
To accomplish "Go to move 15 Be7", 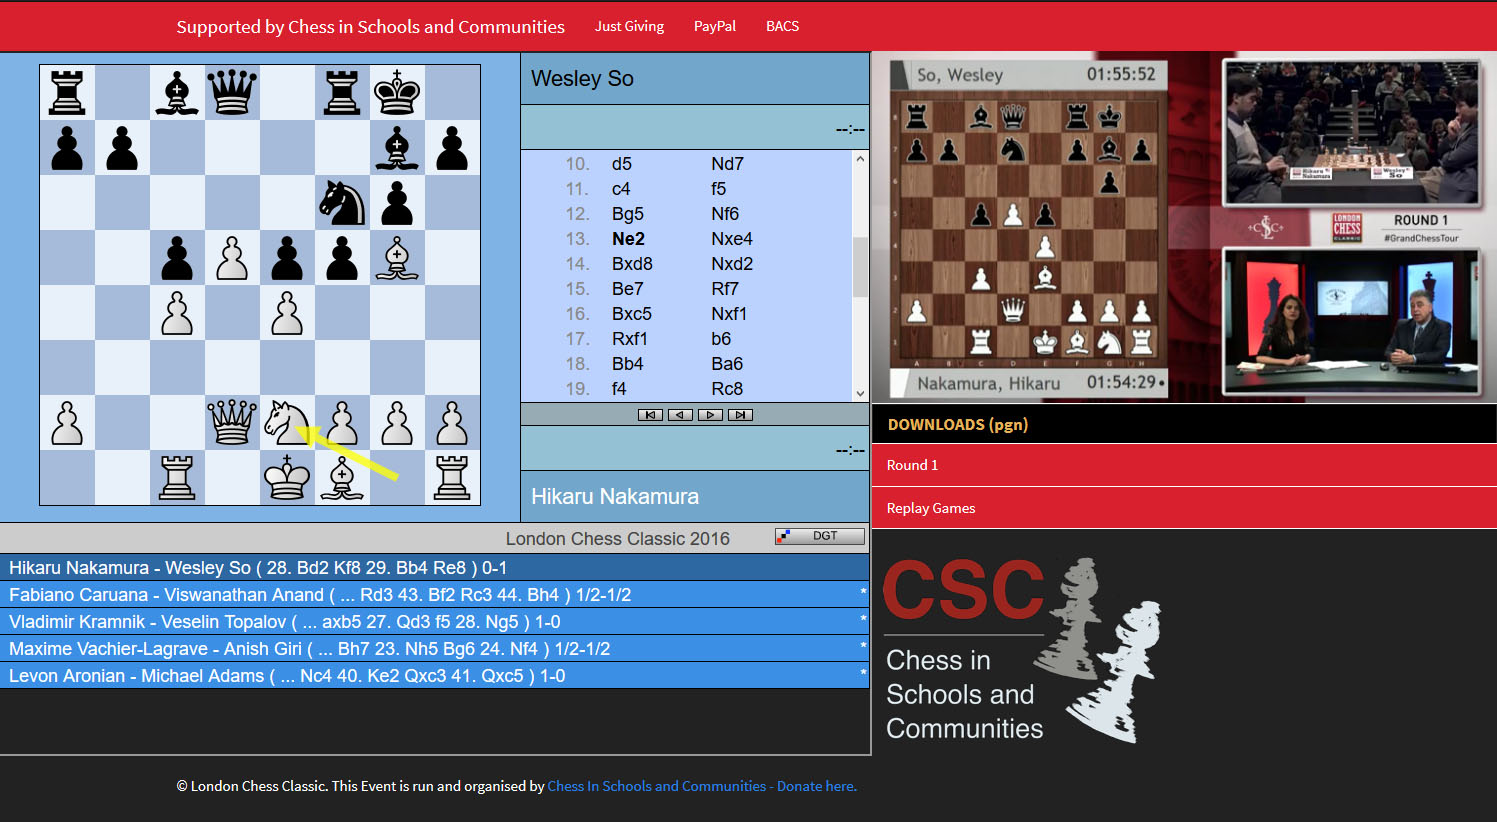I will tap(627, 289).
